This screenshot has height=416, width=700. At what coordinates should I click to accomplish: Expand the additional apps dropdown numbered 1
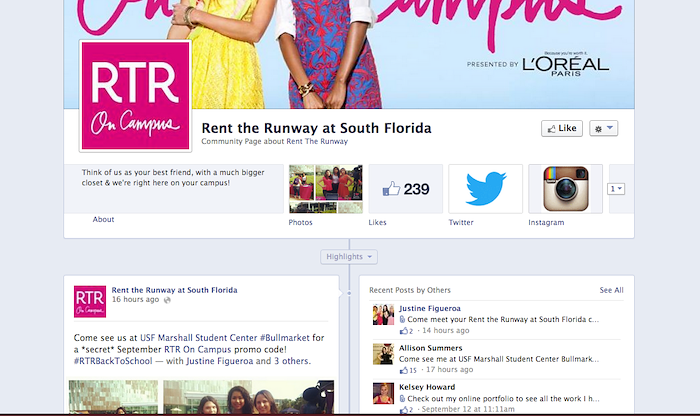click(x=616, y=189)
